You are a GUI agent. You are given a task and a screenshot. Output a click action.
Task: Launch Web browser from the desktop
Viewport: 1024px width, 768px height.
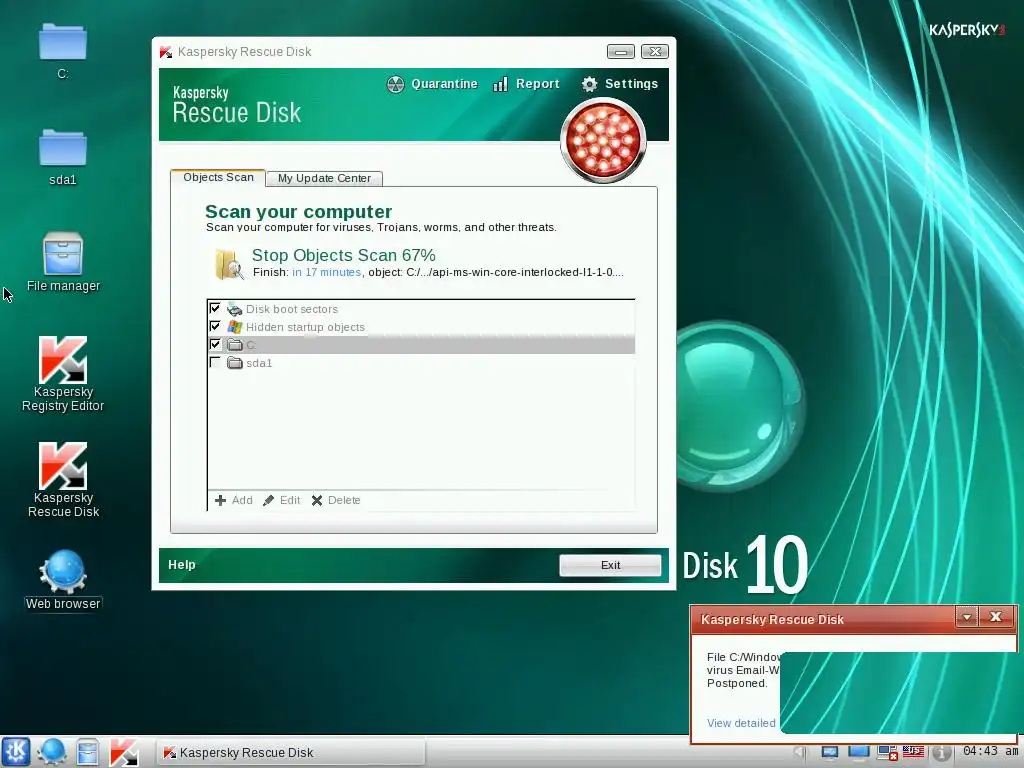pyautogui.click(x=63, y=580)
